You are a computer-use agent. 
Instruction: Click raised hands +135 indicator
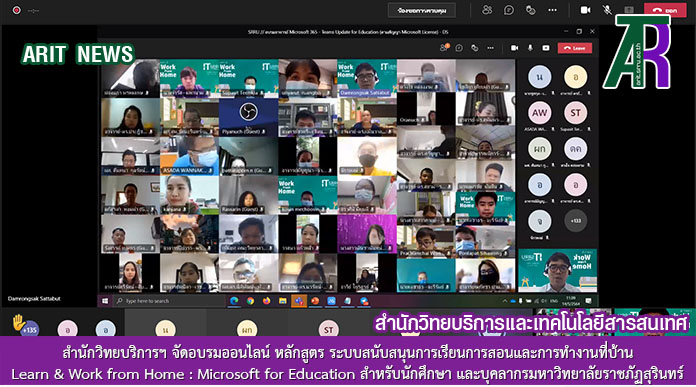(25, 324)
